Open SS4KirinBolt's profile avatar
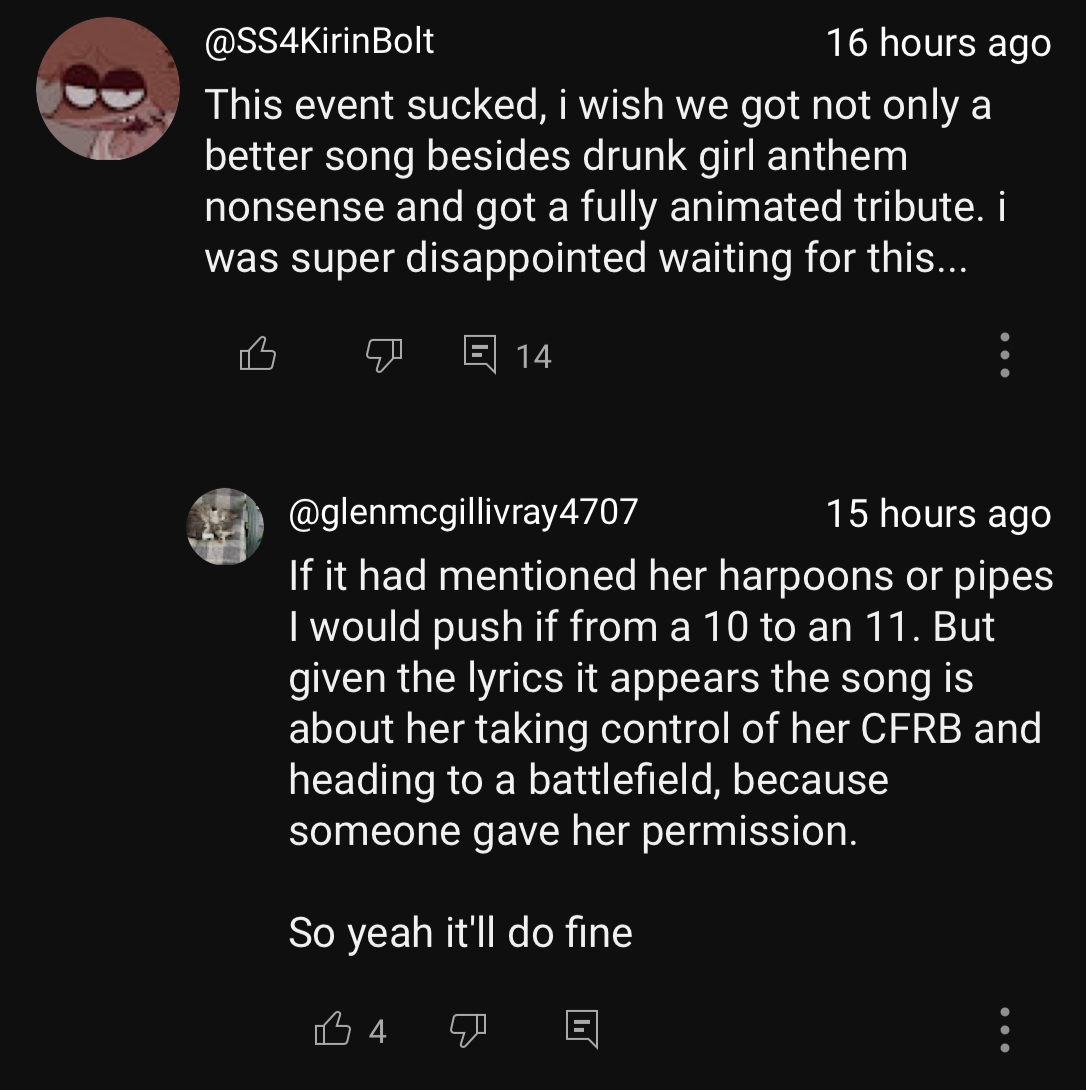Image resolution: width=1086 pixels, height=1090 pixels. [108, 89]
